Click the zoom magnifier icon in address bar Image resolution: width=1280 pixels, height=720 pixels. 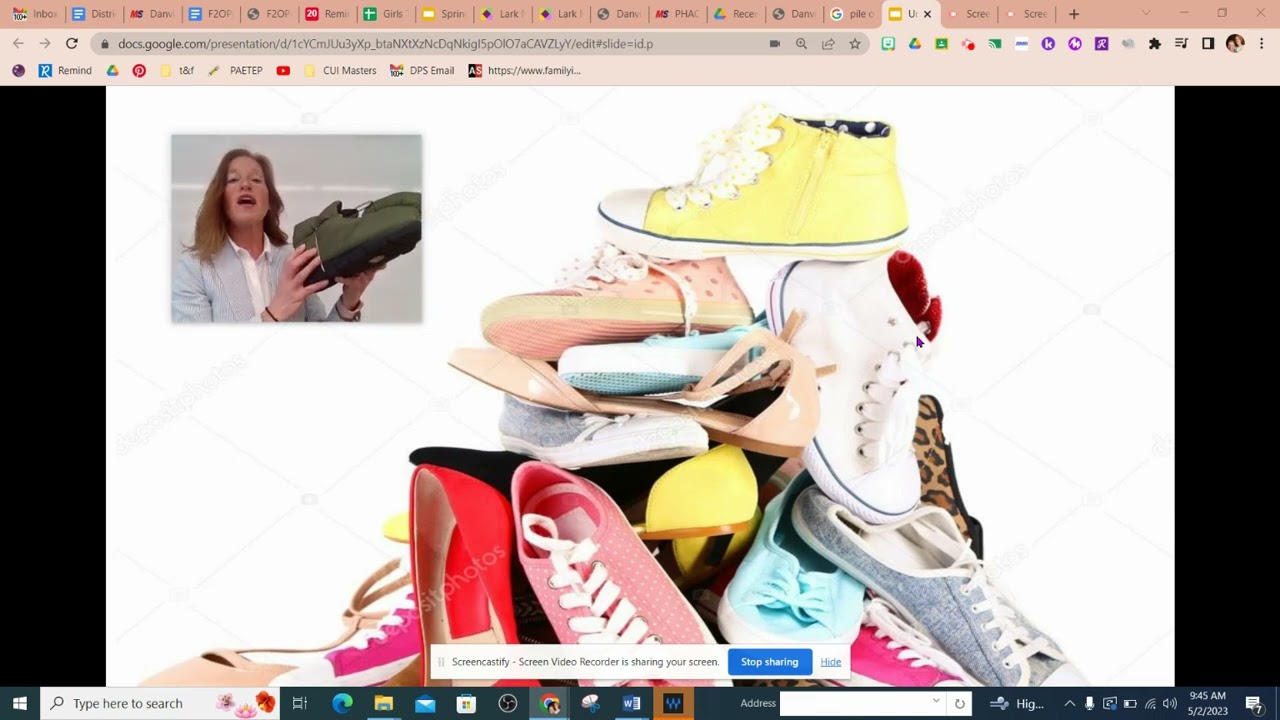click(x=801, y=44)
